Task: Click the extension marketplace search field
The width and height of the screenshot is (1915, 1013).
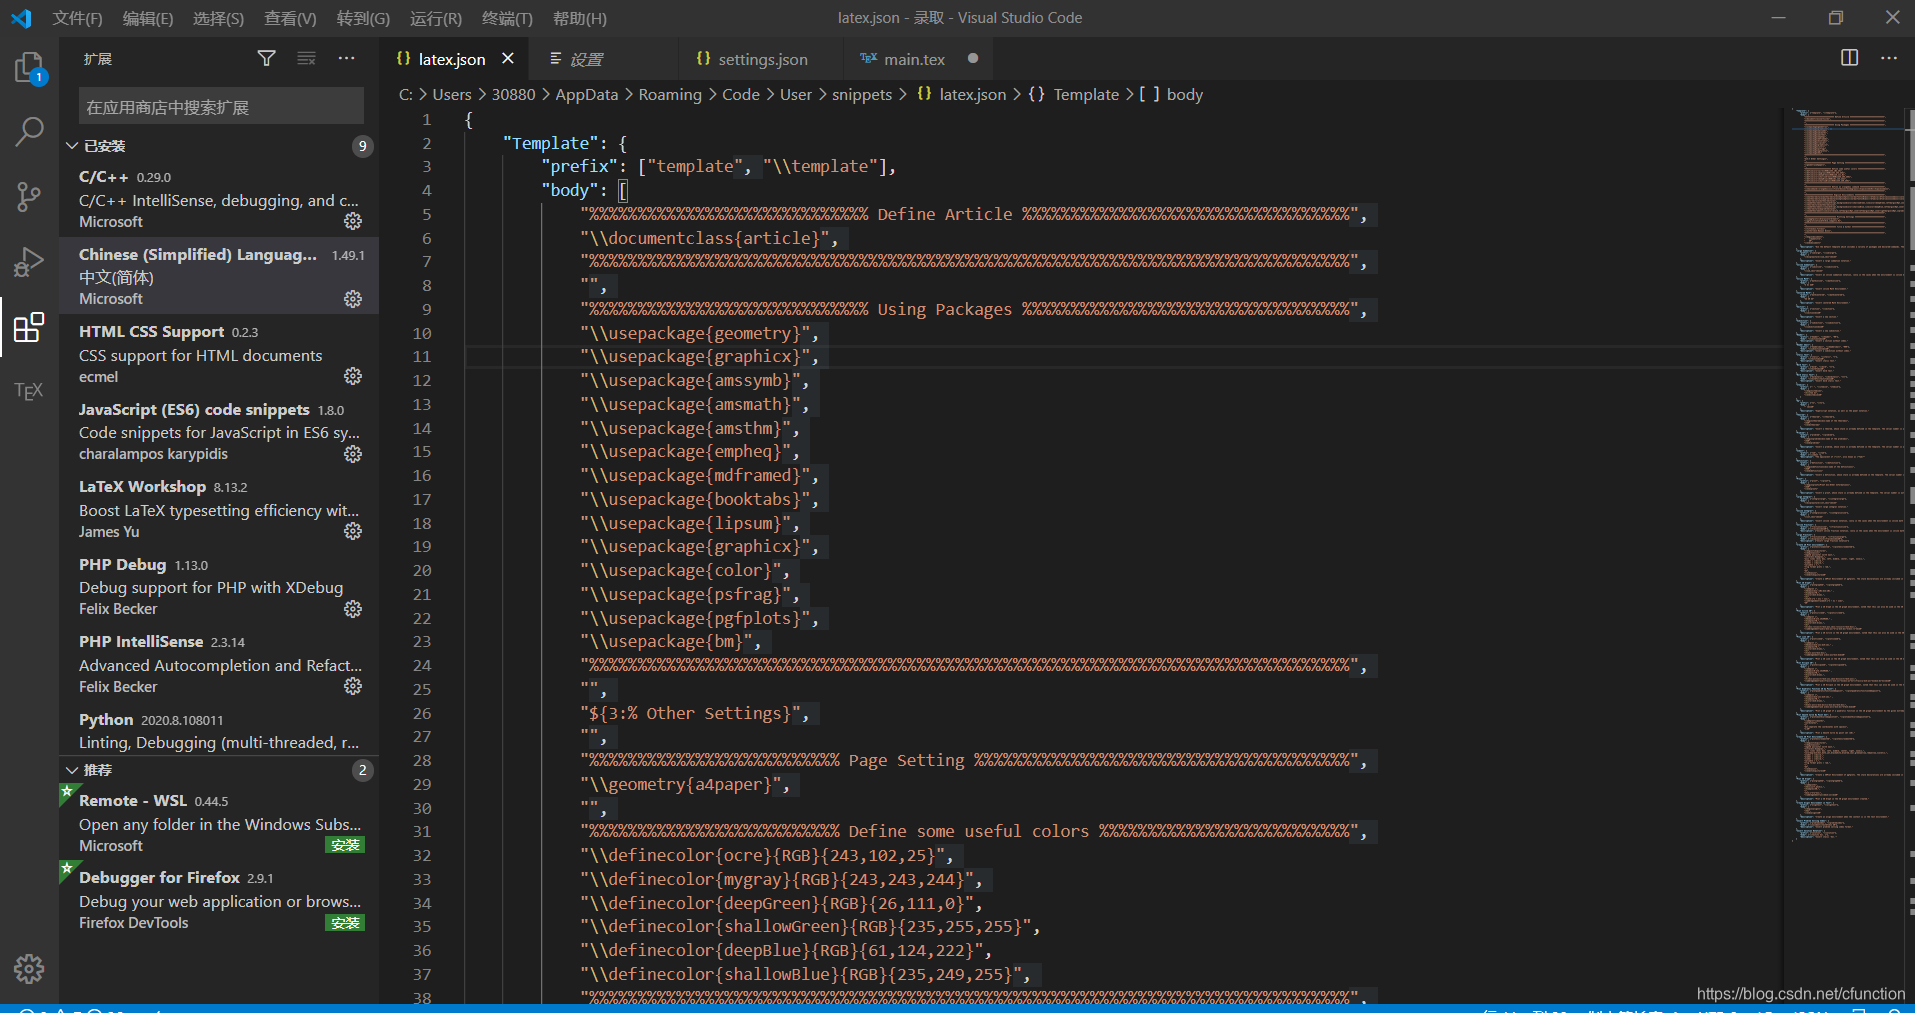Action: coord(221,106)
